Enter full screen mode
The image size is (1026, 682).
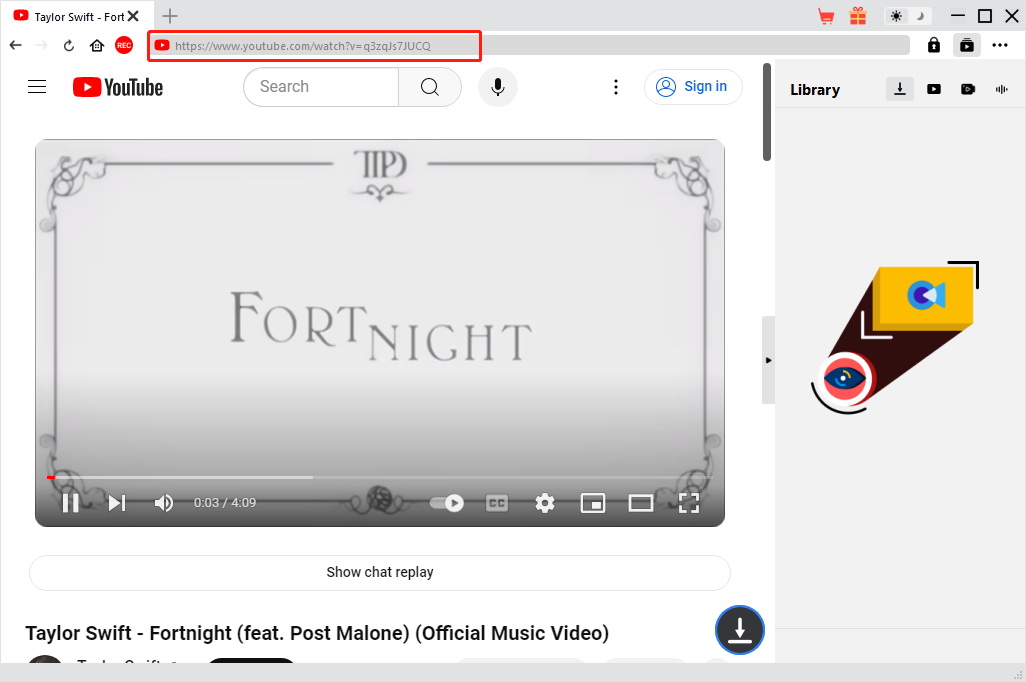689,503
